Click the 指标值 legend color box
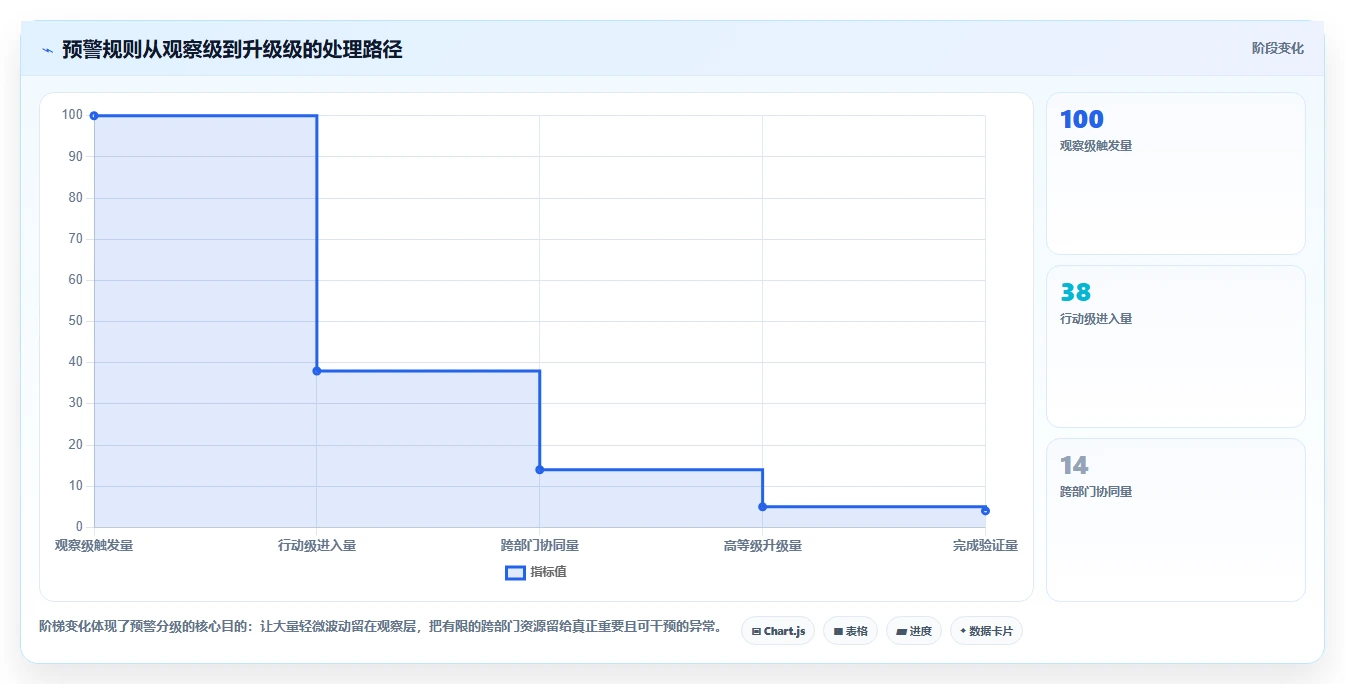The image size is (1345, 684). point(515,572)
